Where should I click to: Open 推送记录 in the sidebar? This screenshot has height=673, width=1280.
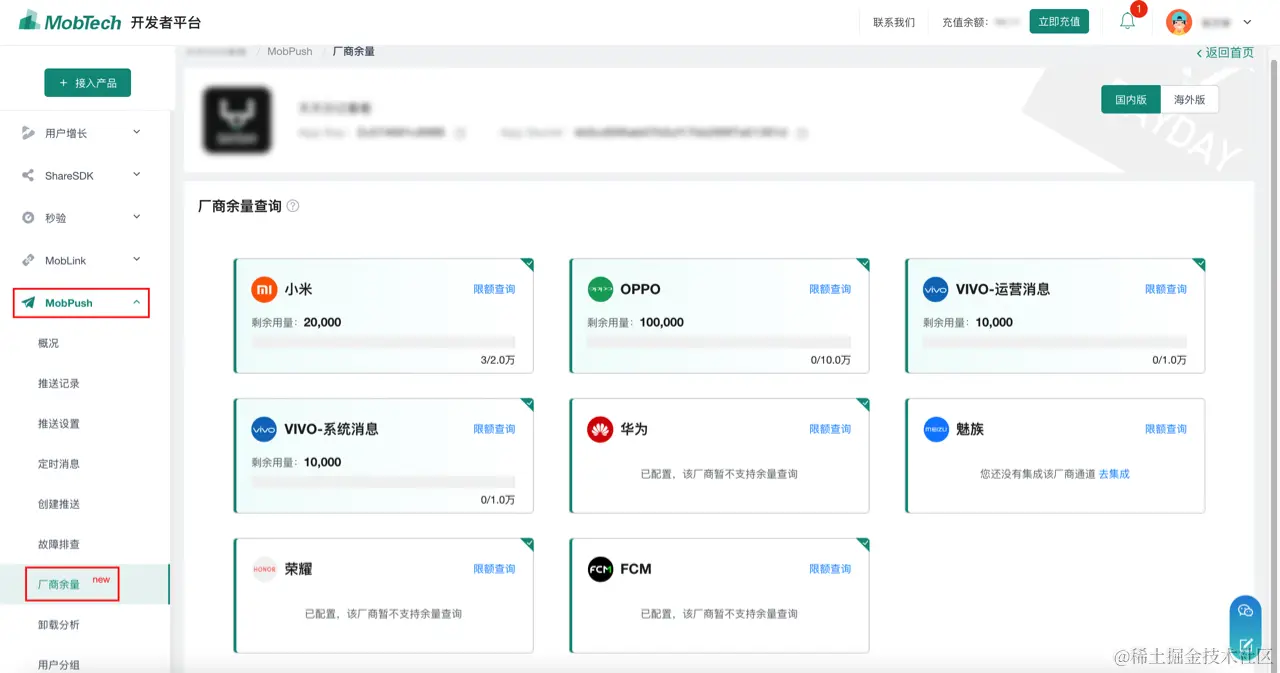[x=59, y=383]
